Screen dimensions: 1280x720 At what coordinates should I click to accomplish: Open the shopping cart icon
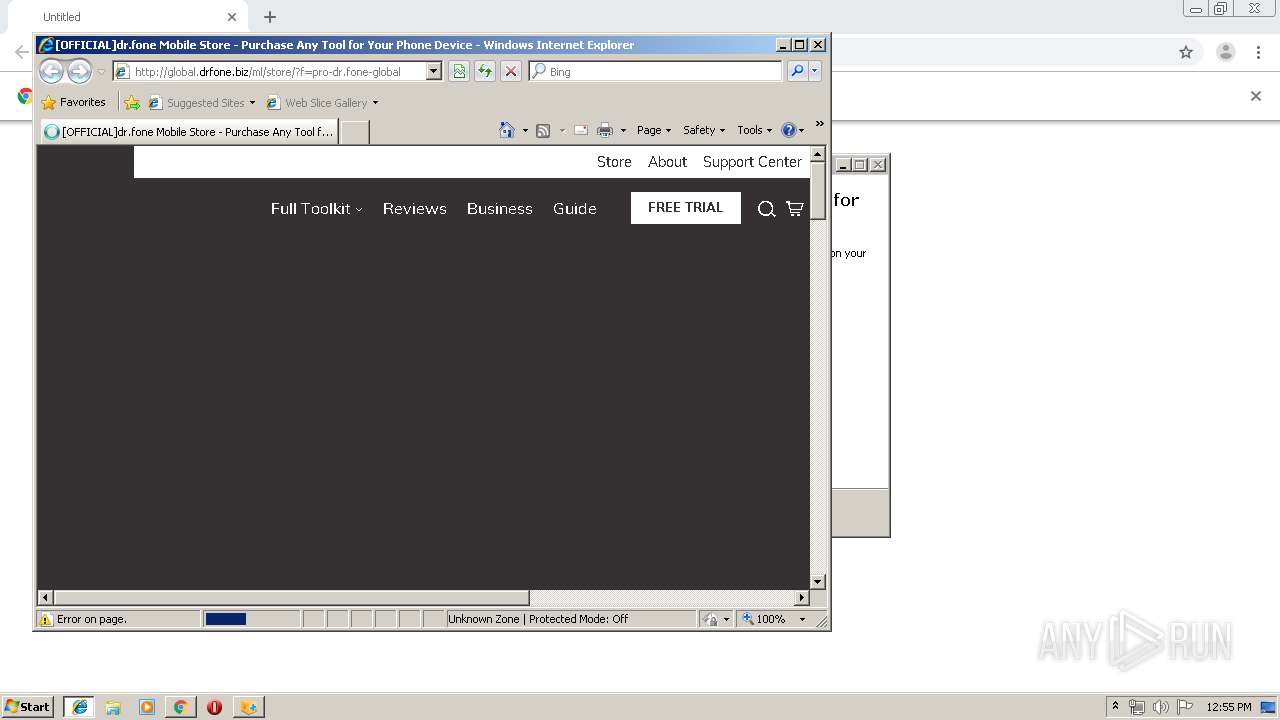(795, 208)
